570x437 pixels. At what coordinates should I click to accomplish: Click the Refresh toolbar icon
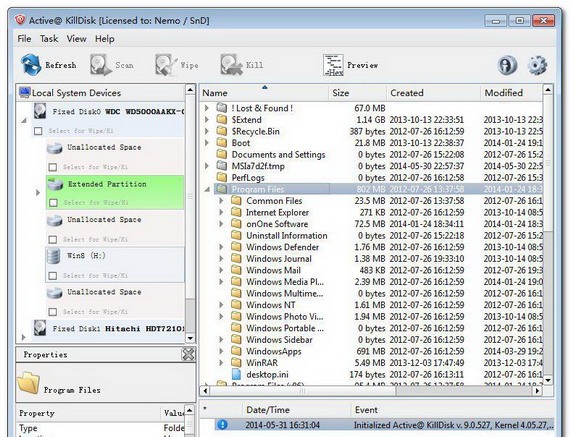tap(31, 65)
